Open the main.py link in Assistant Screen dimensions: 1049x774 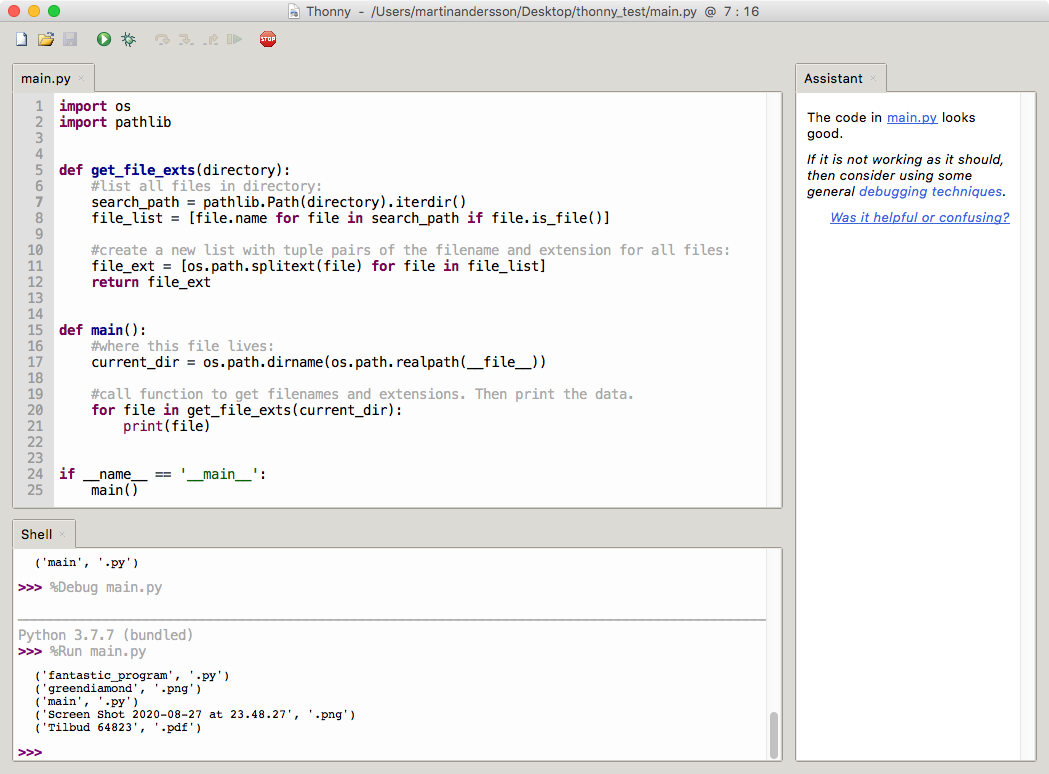tap(912, 118)
